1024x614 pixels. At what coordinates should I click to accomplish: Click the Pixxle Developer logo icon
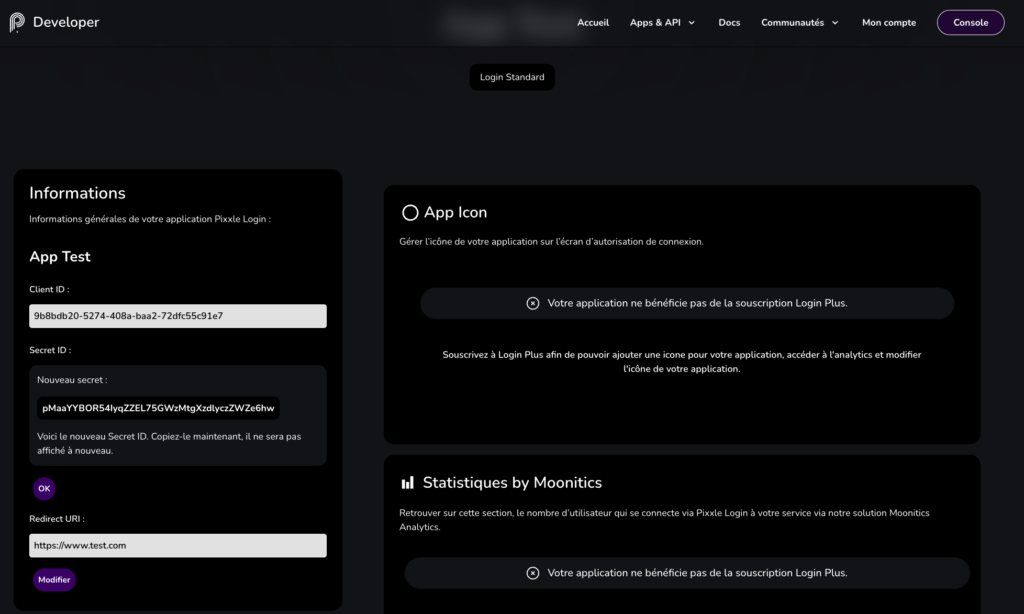[17, 22]
